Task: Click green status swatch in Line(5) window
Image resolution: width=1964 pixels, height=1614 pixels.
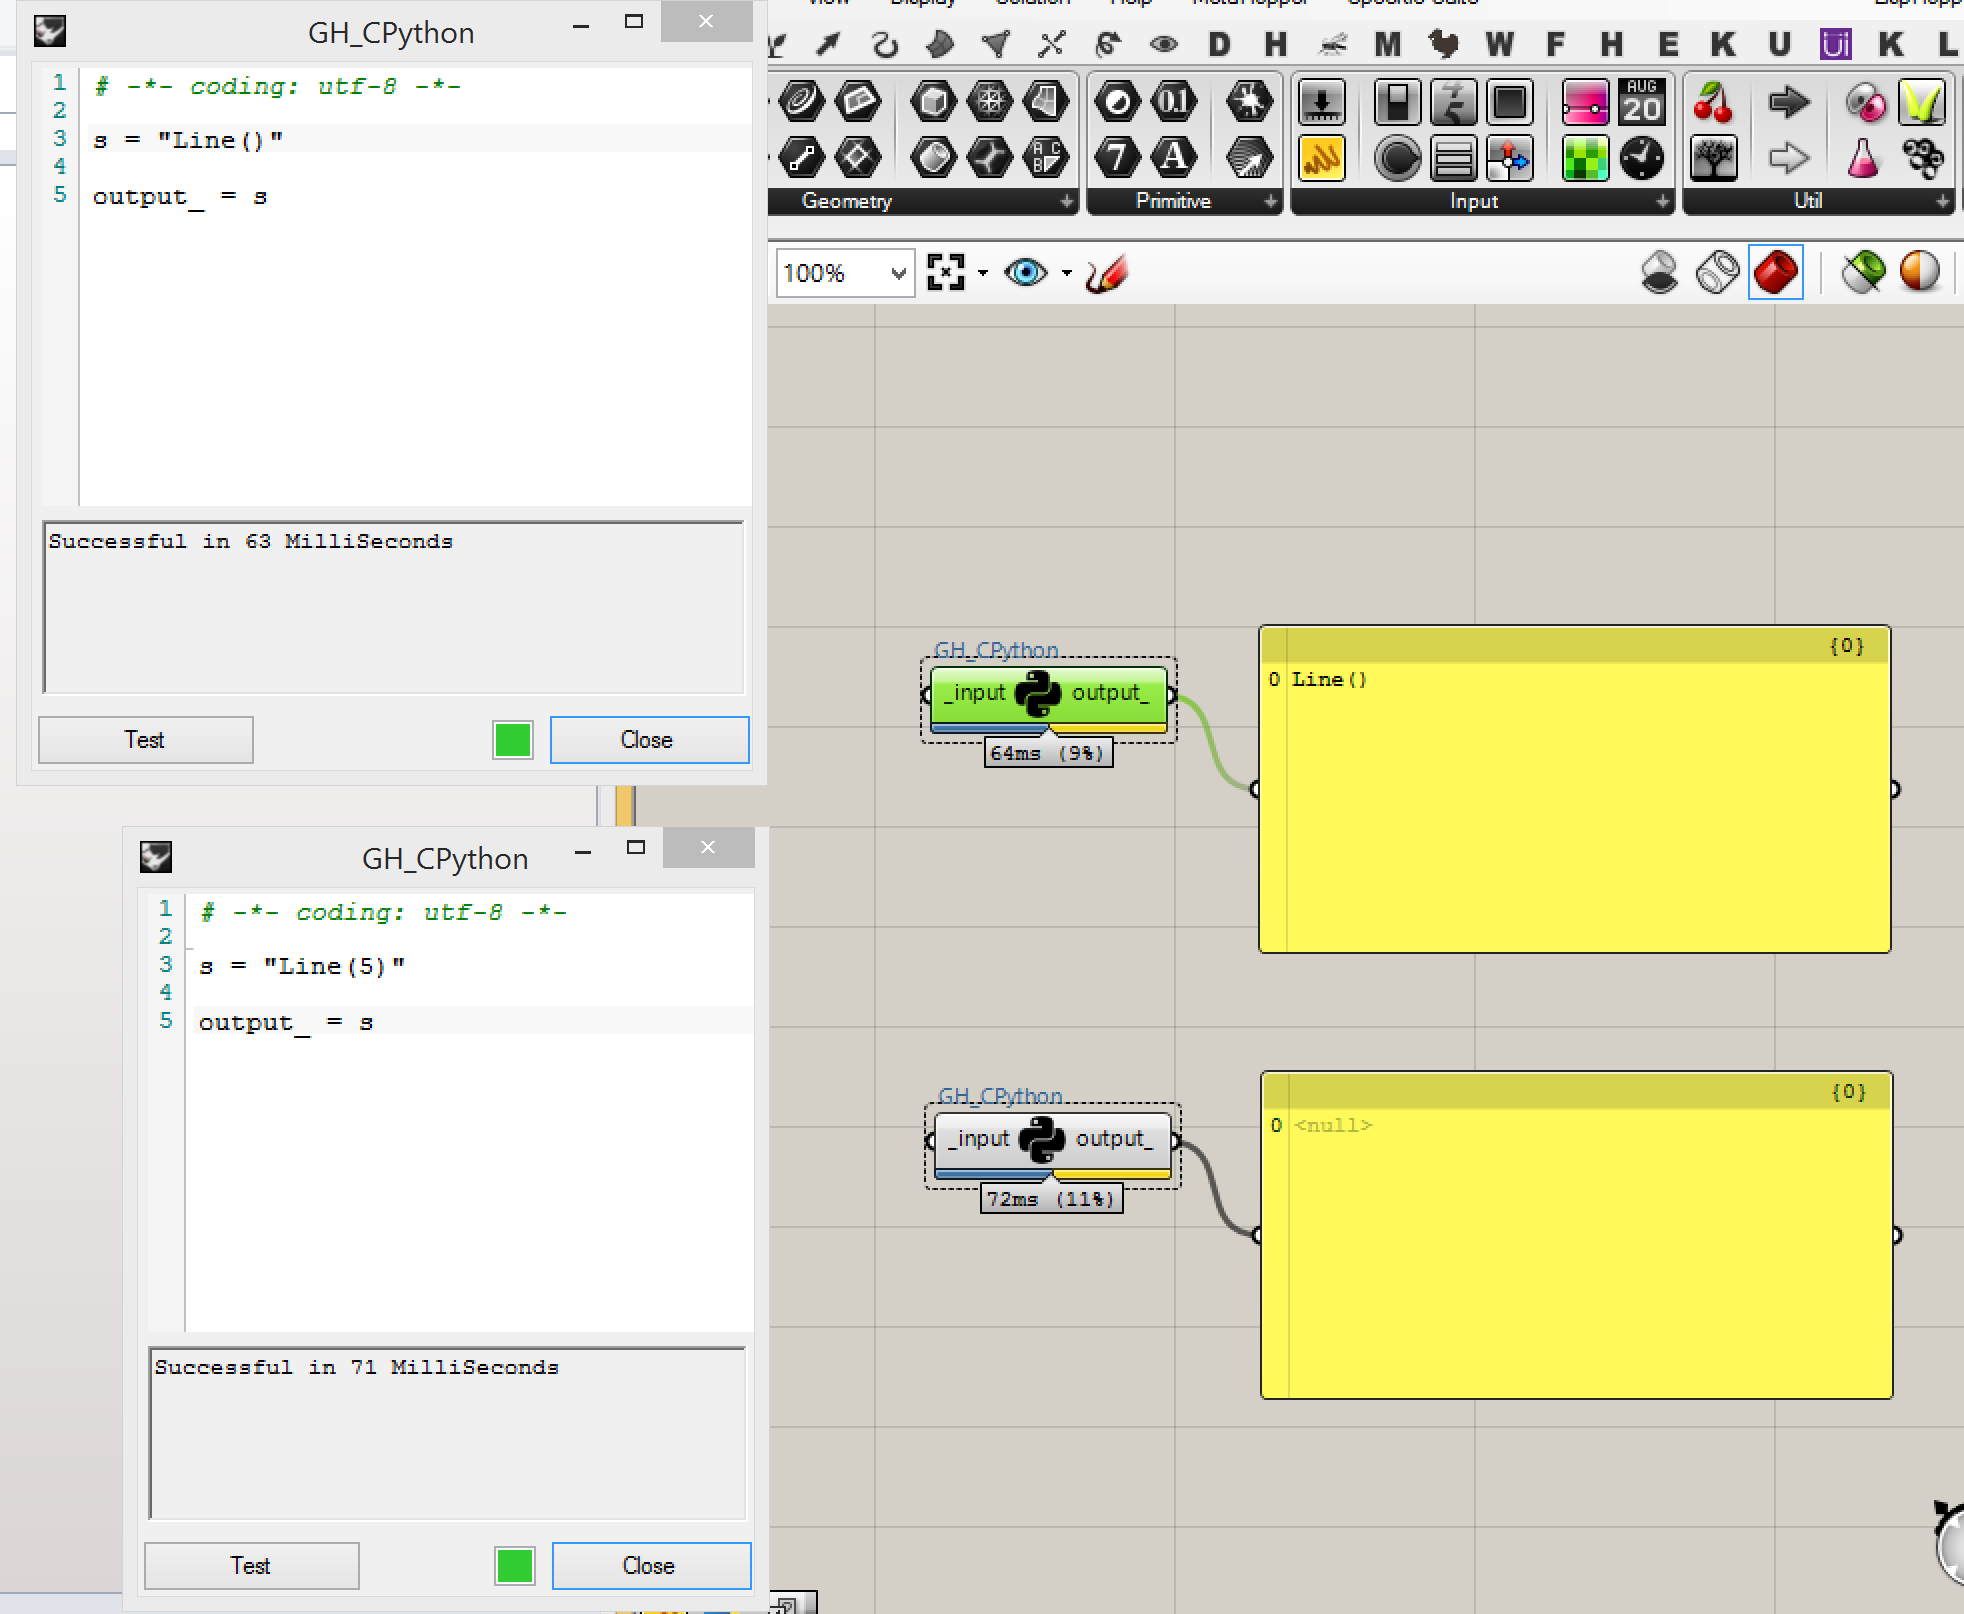Action: 515,1566
